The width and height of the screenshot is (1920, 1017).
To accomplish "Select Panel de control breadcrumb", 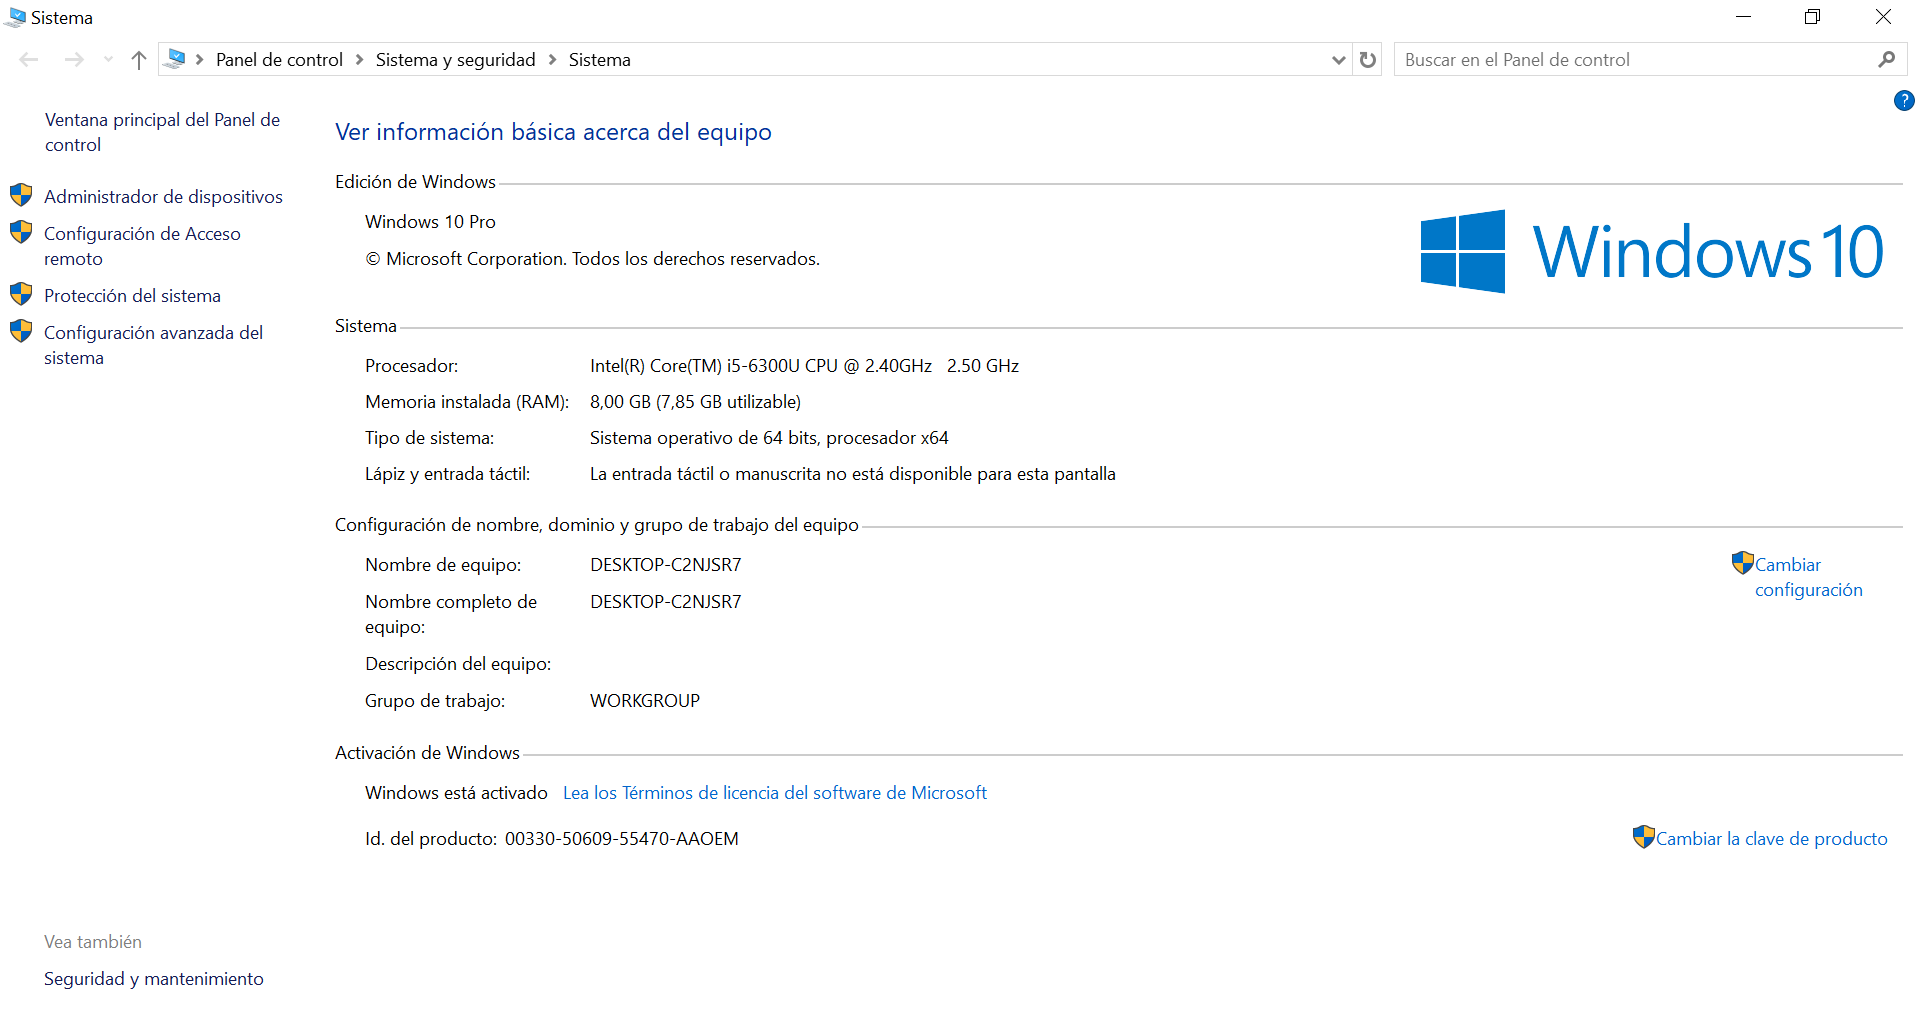I will [x=279, y=60].
